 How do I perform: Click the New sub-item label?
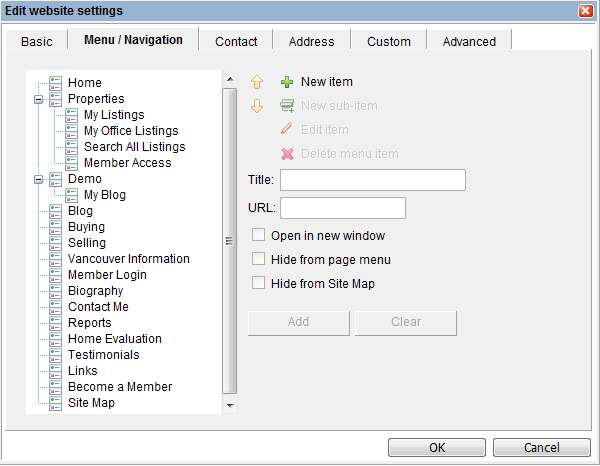click(x=339, y=106)
